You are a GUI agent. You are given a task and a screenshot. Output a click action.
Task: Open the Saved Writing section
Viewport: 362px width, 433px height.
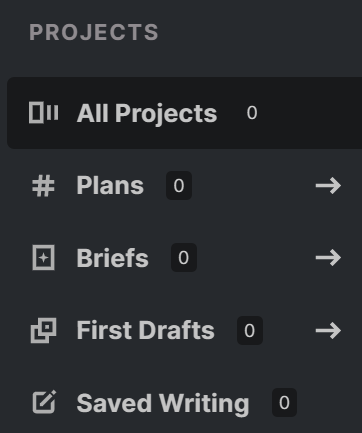pos(163,403)
